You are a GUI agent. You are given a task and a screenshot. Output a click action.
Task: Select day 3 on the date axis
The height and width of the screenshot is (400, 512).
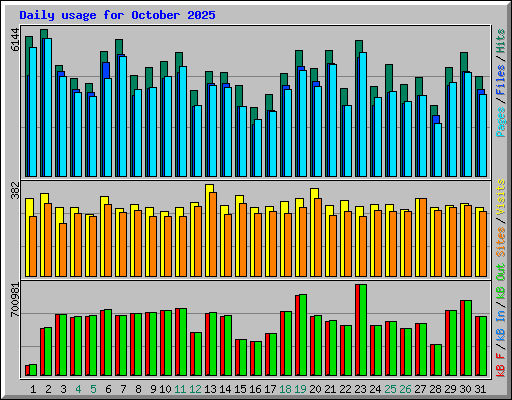(63, 389)
